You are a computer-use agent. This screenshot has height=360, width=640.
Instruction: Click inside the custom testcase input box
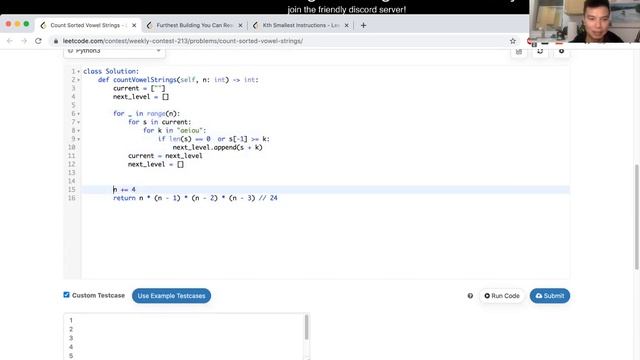(184, 337)
